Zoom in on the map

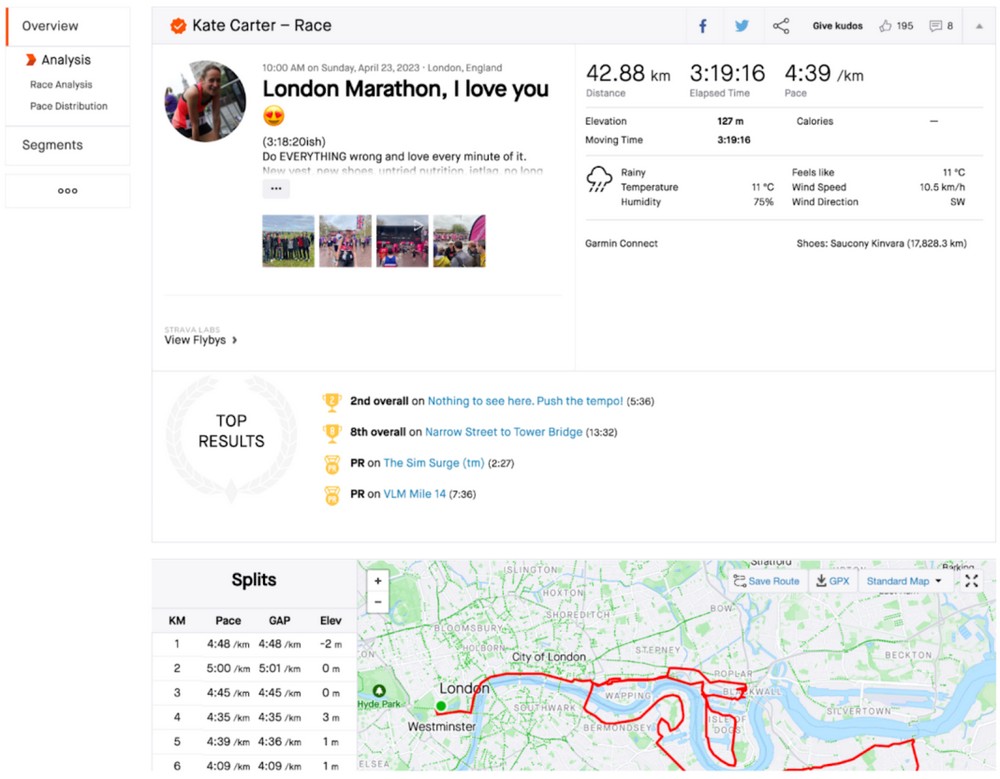tap(378, 580)
